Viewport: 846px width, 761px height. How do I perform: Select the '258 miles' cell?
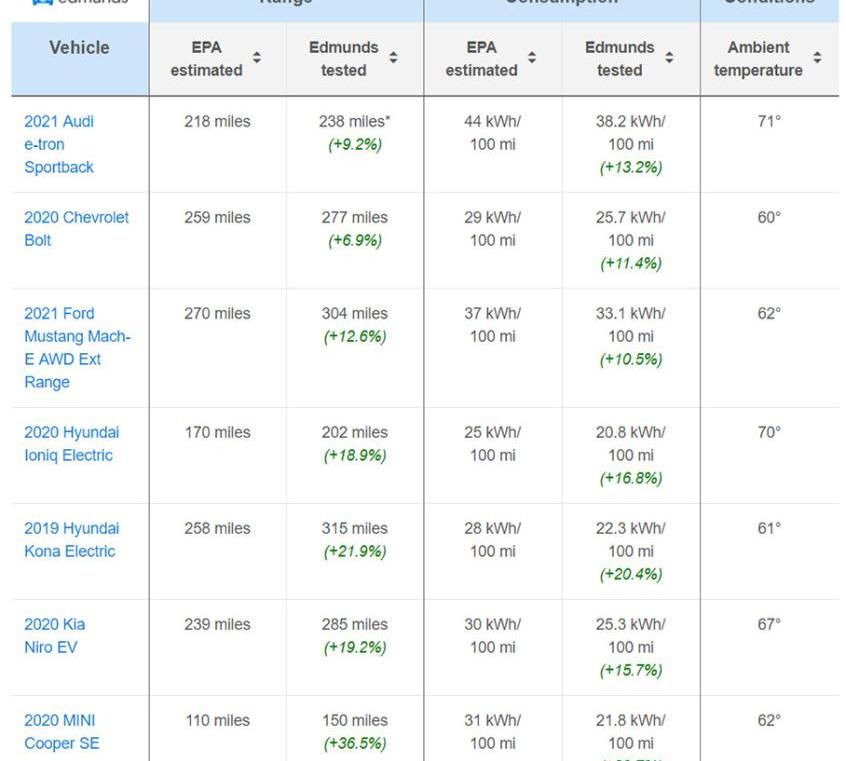pyautogui.click(x=217, y=528)
